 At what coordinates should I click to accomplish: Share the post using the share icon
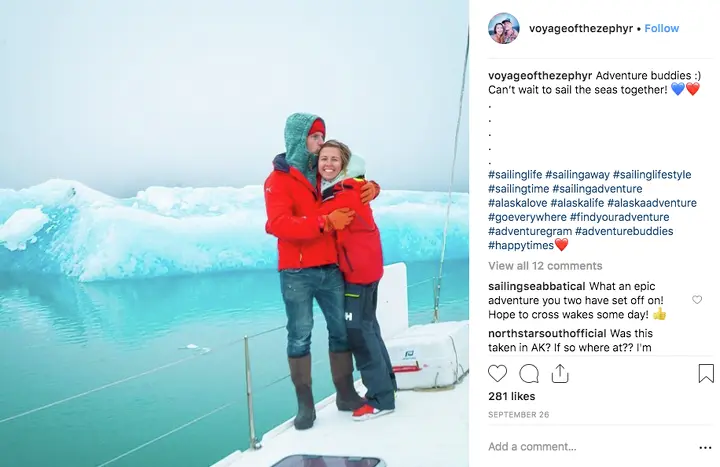click(560, 373)
